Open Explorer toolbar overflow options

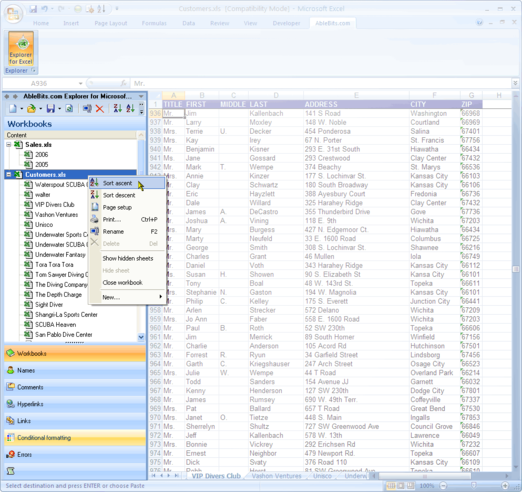click(x=141, y=108)
